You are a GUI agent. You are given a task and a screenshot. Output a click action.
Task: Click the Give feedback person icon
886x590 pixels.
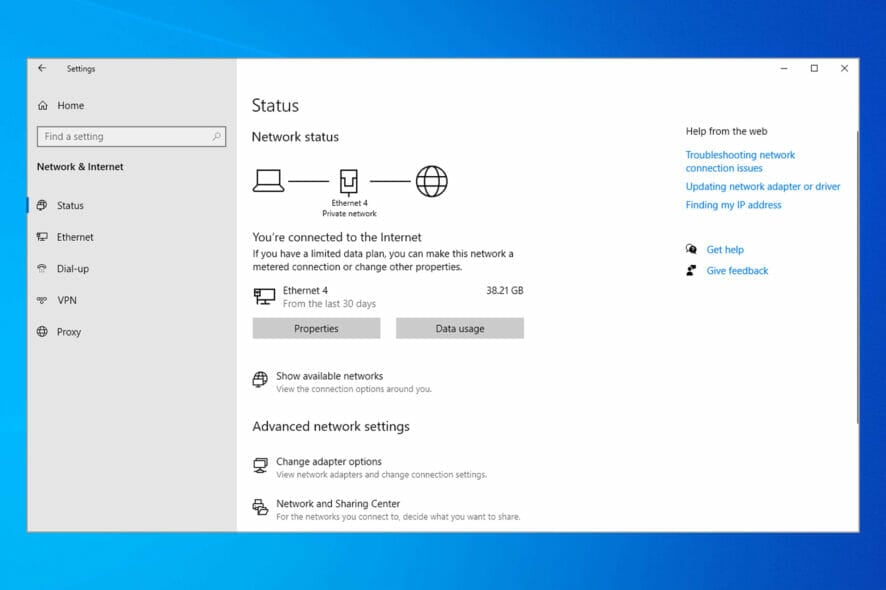691,270
